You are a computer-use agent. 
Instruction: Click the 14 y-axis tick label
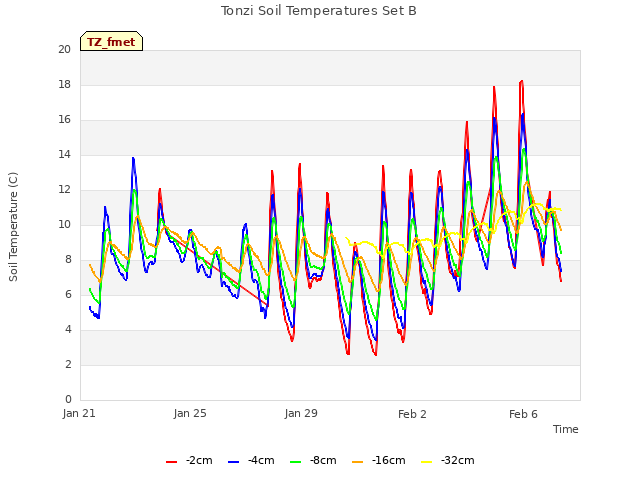pos(64,155)
